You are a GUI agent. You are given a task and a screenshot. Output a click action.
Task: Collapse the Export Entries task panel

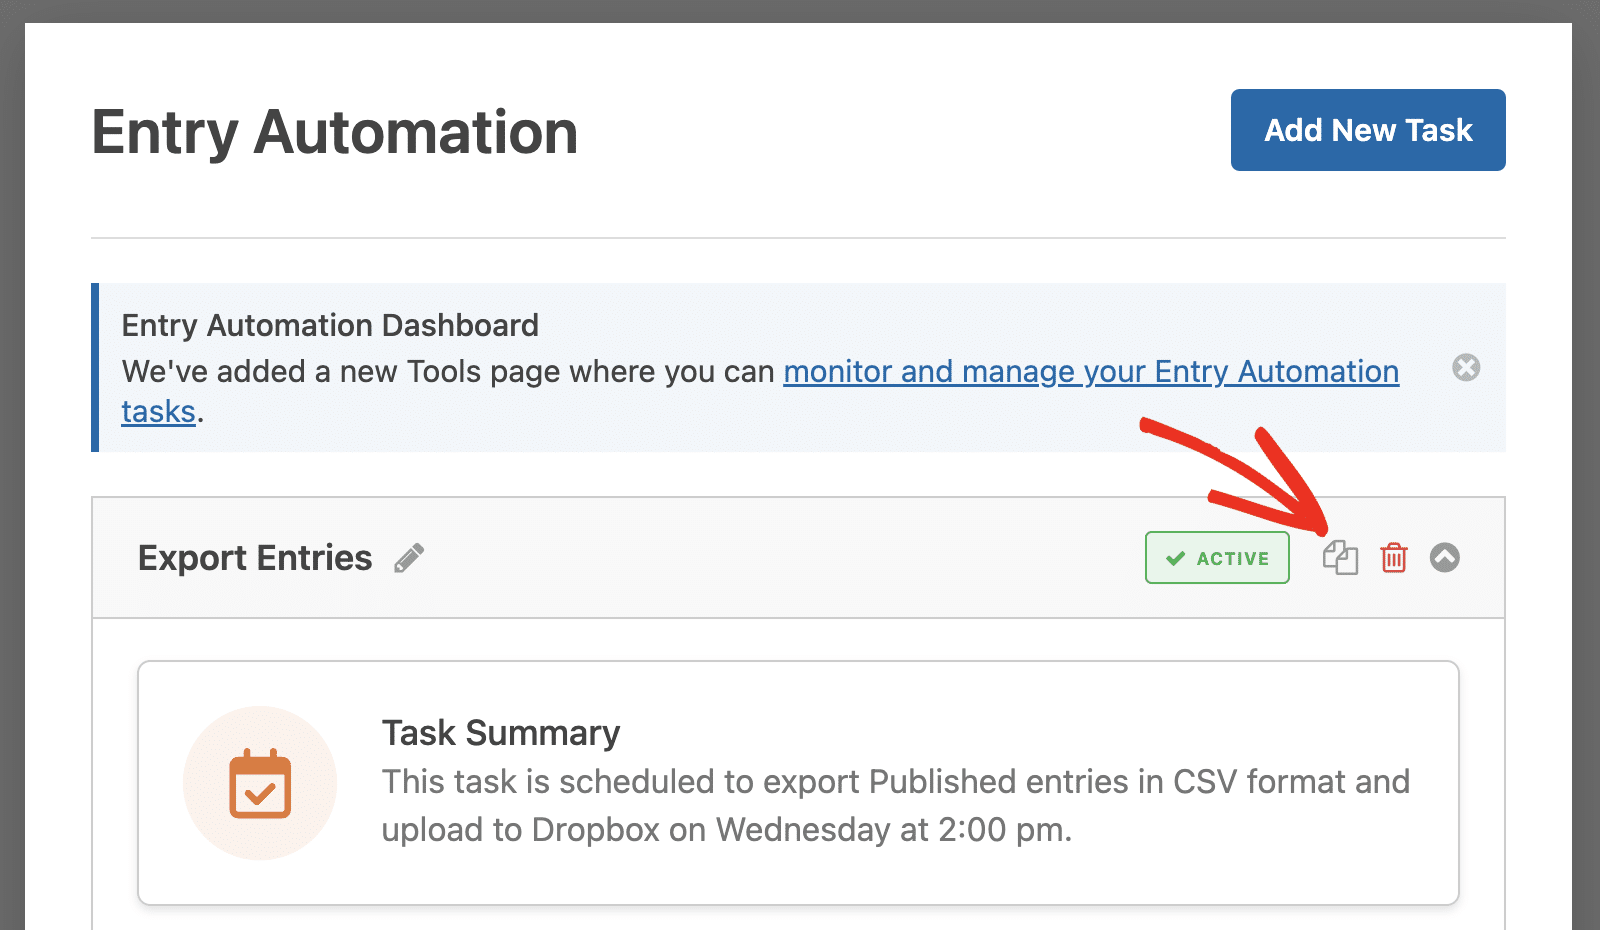(x=1445, y=557)
